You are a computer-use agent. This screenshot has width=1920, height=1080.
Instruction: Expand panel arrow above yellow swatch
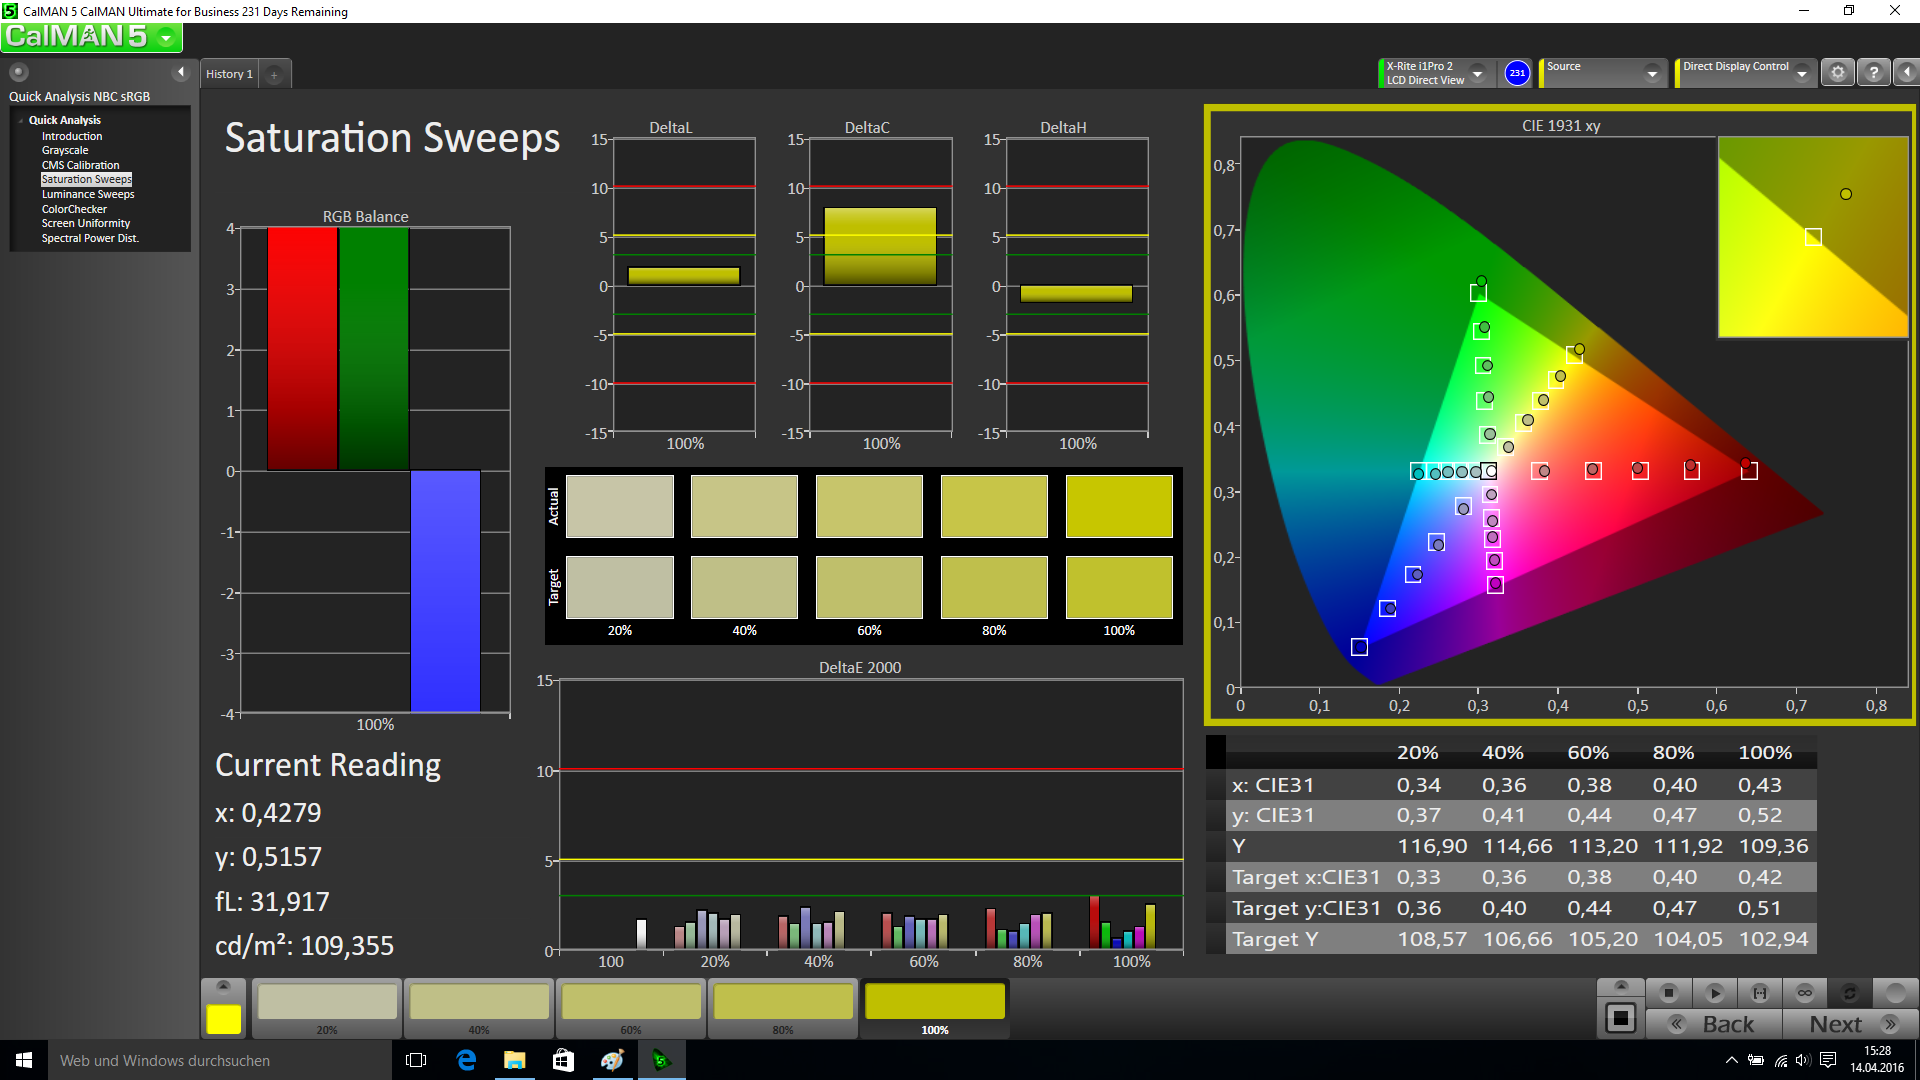(223, 986)
